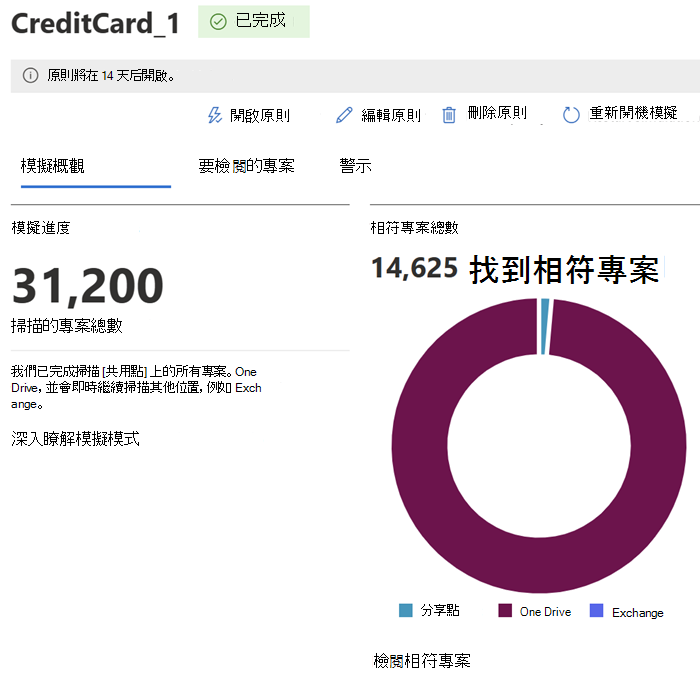Click the trash can delete policy icon
This screenshot has width=700, height=674.
click(x=449, y=115)
